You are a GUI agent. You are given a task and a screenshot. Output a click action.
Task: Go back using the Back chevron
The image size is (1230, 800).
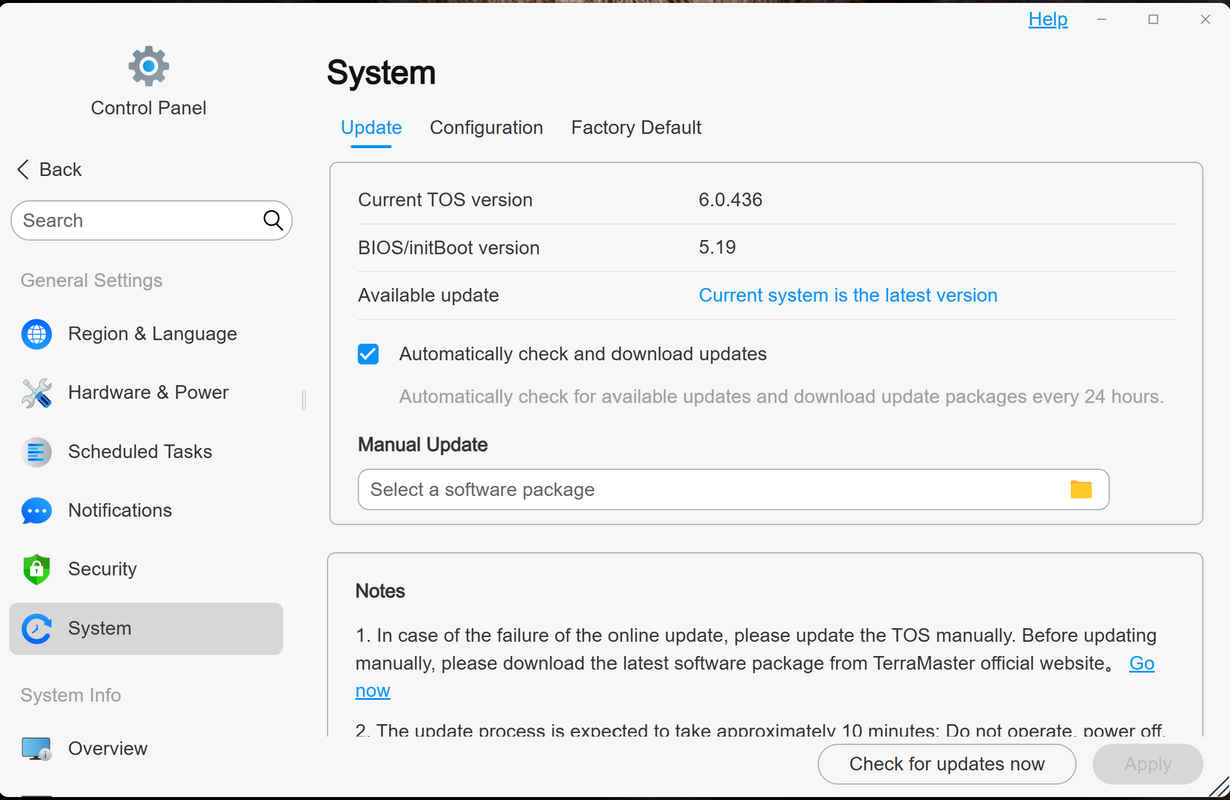click(x=23, y=169)
